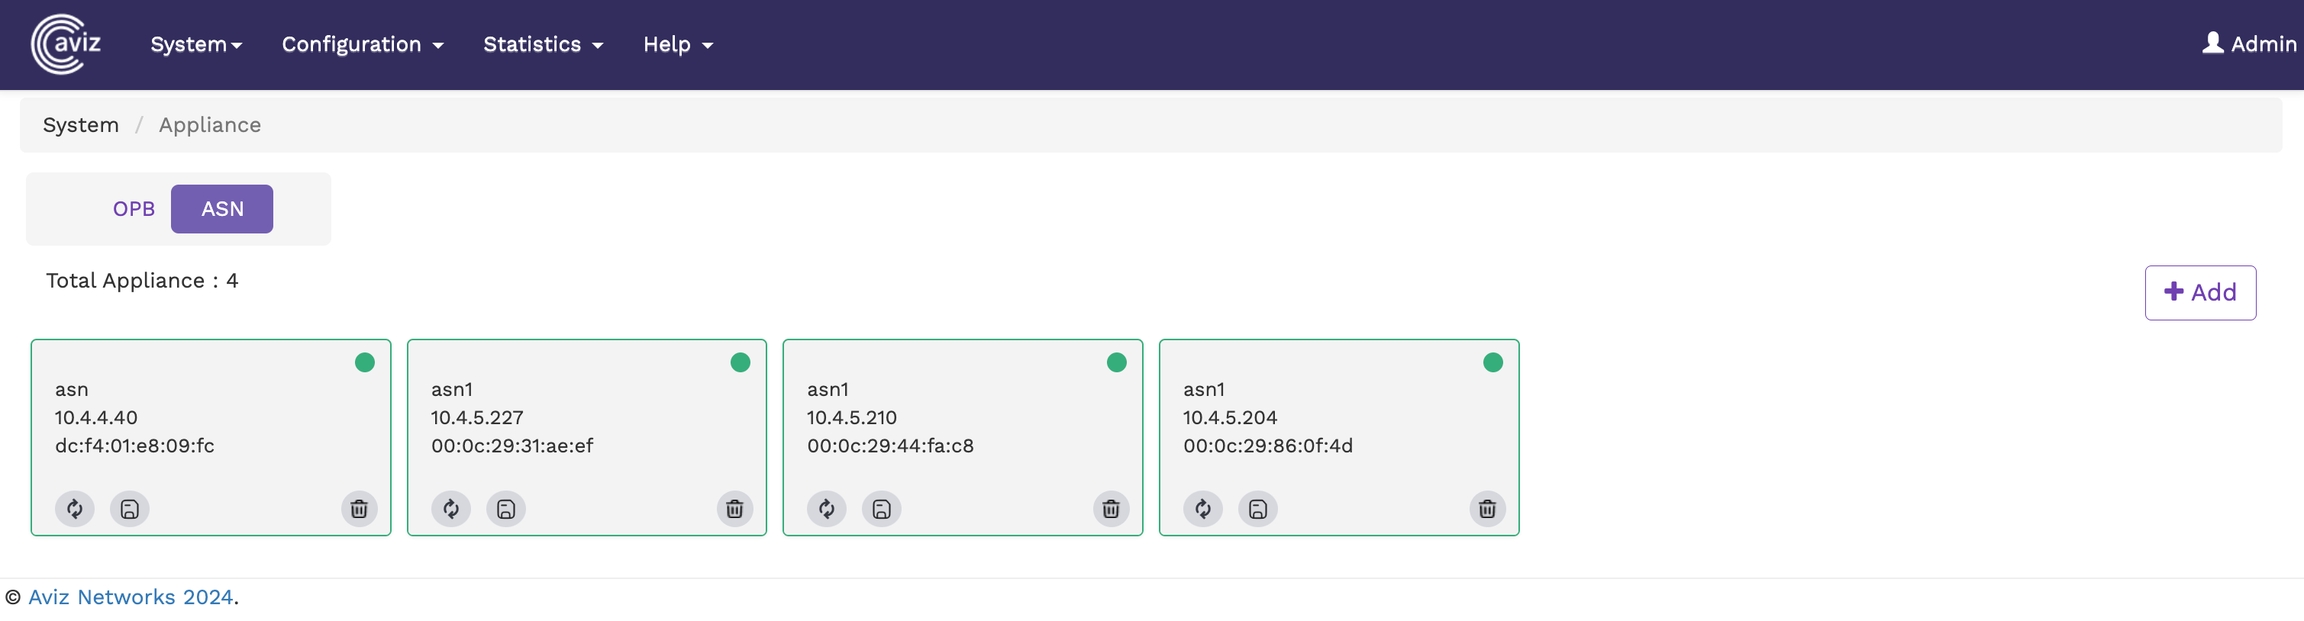Open the Admin user menu
The width and height of the screenshot is (2304, 621).
point(2249,44)
